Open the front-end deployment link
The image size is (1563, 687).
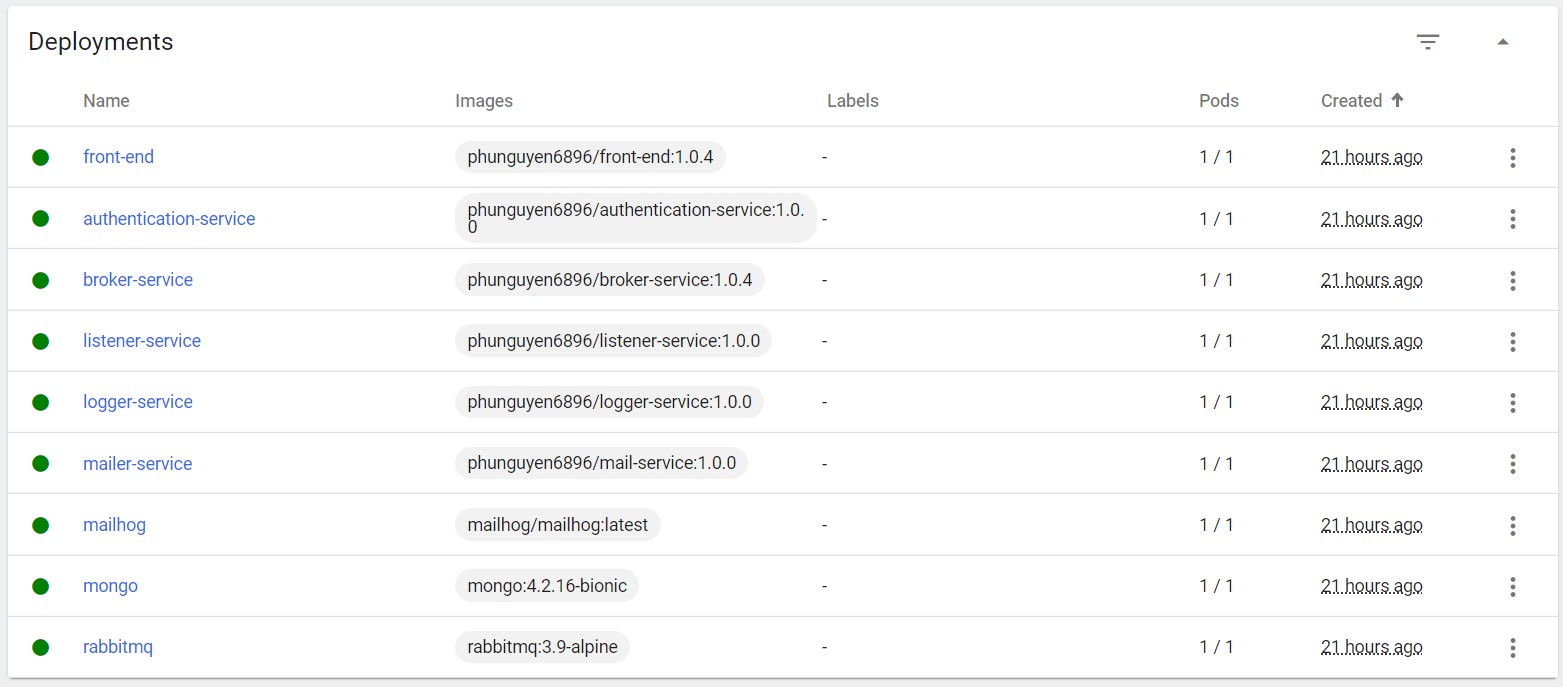[118, 157]
